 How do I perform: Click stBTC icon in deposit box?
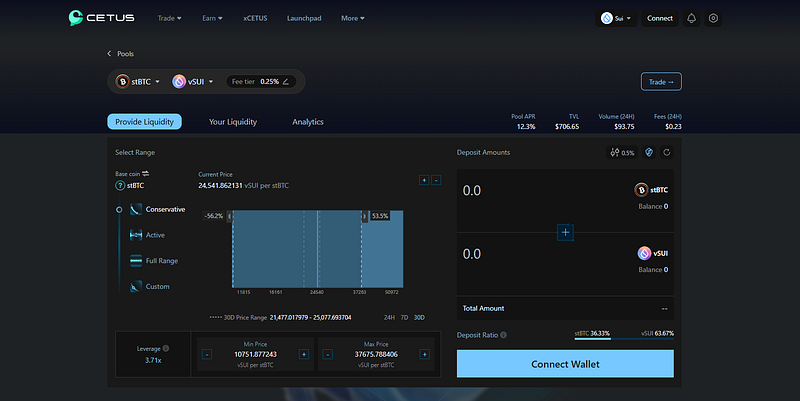pos(641,190)
